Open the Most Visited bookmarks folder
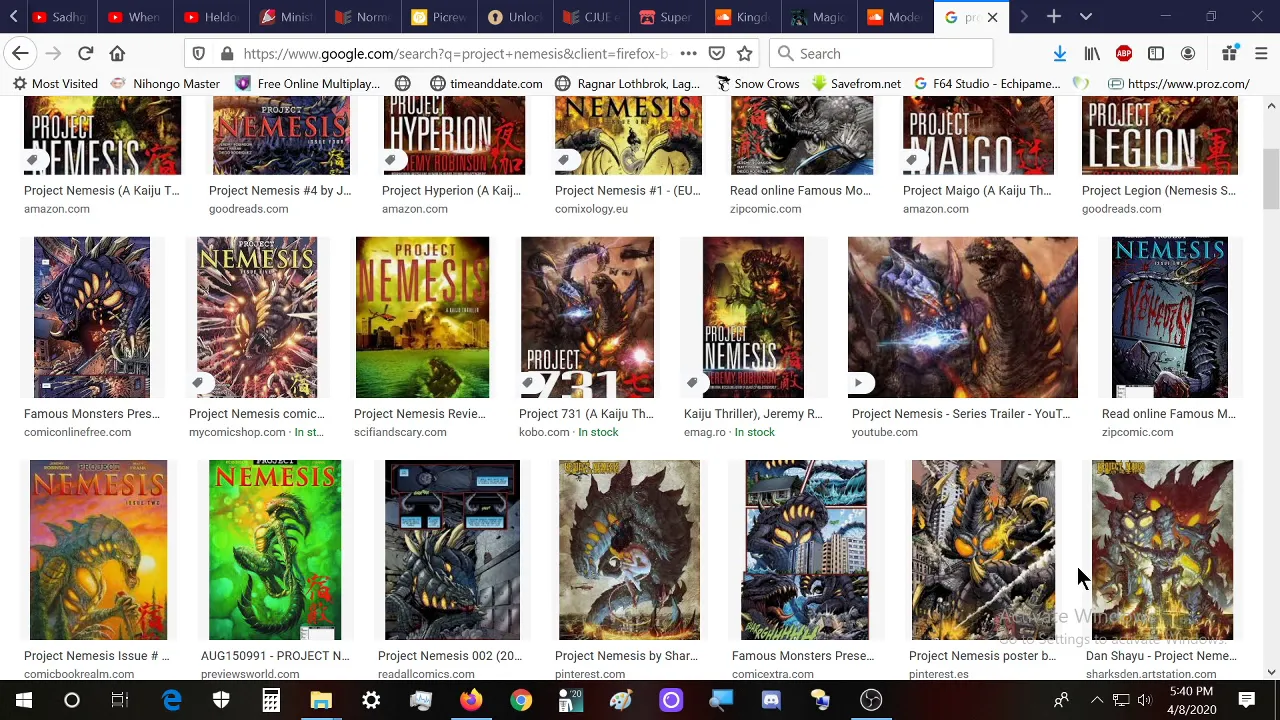The width and height of the screenshot is (1280, 720). (55, 84)
